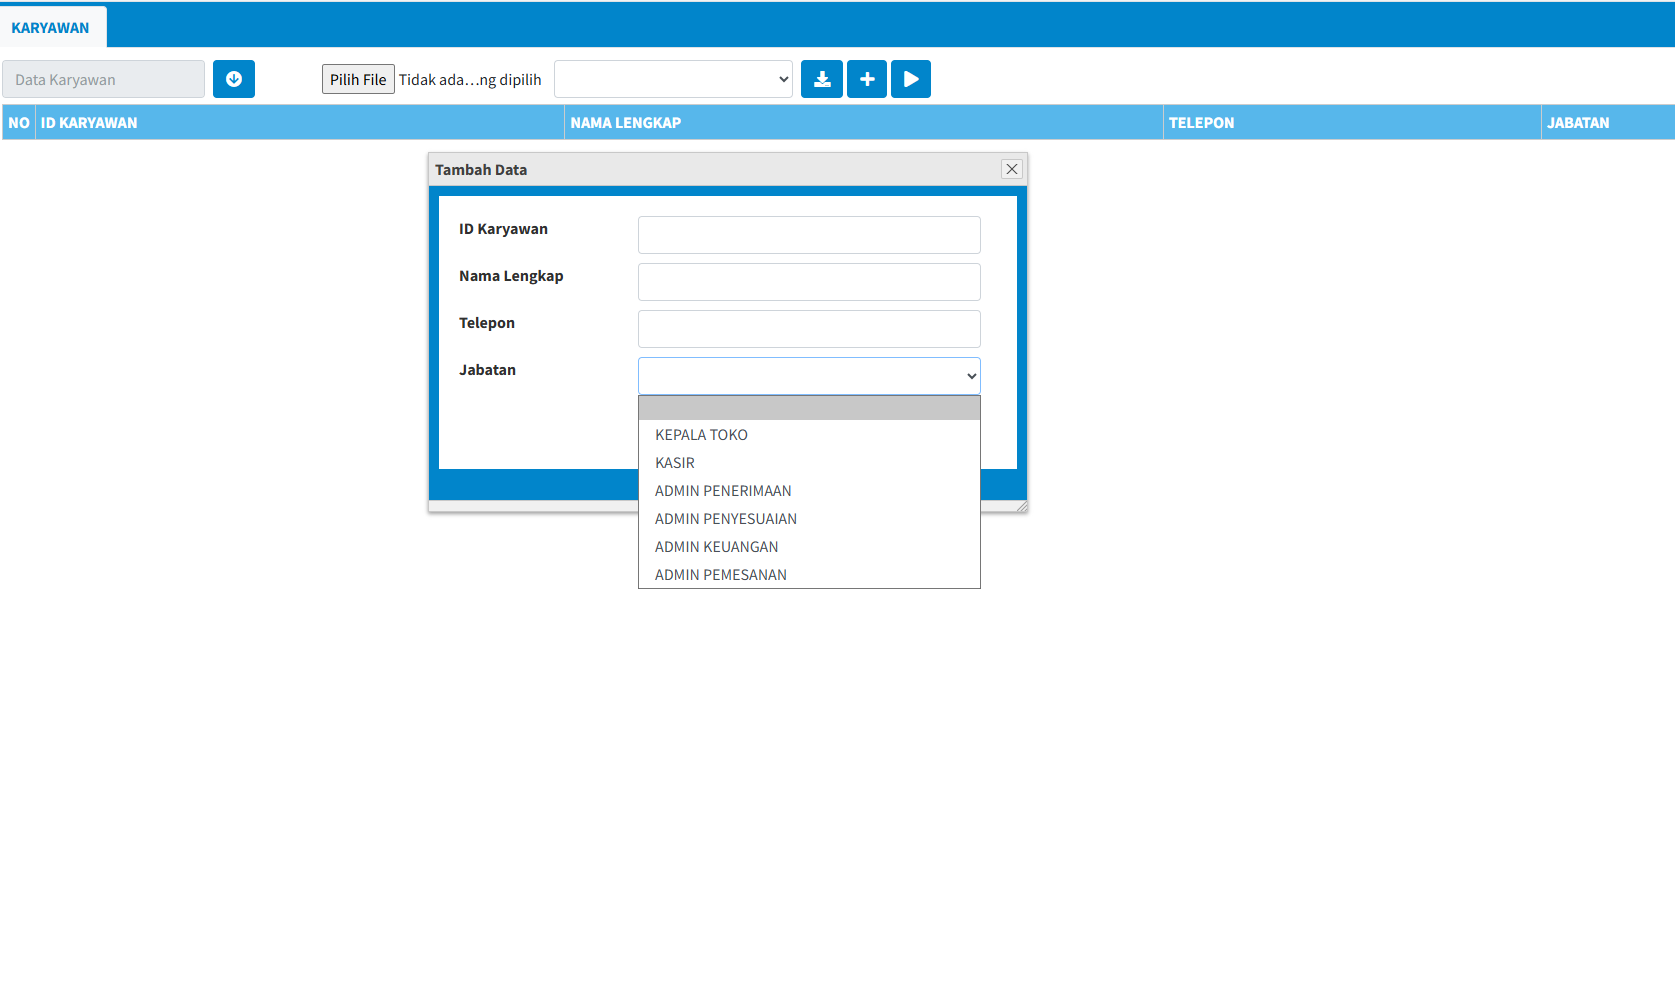Open the toolbar empty dropdown
Image resolution: width=1675 pixels, height=992 pixels.
674,79
